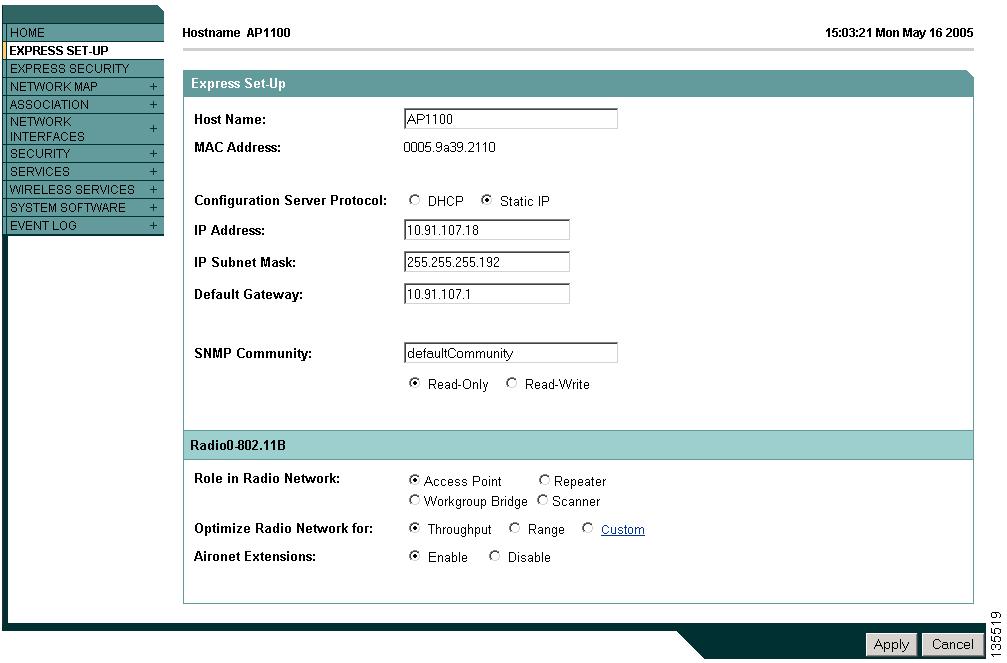Select the Repeater radio network role
Image resolution: width=1007 pixels, height=663 pixels.
tap(544, 479)
